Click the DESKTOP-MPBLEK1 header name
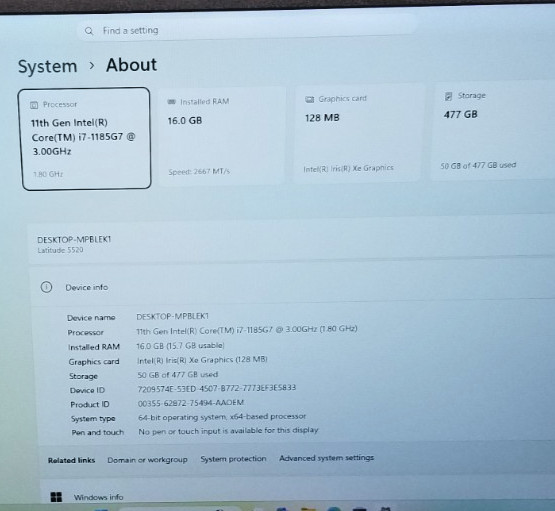555x511 pixels. coord(74,240)
